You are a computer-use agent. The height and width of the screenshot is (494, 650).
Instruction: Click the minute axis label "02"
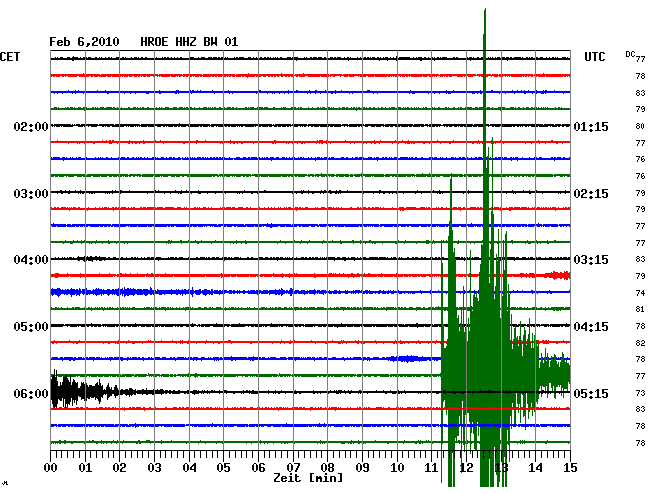[119, 468]
